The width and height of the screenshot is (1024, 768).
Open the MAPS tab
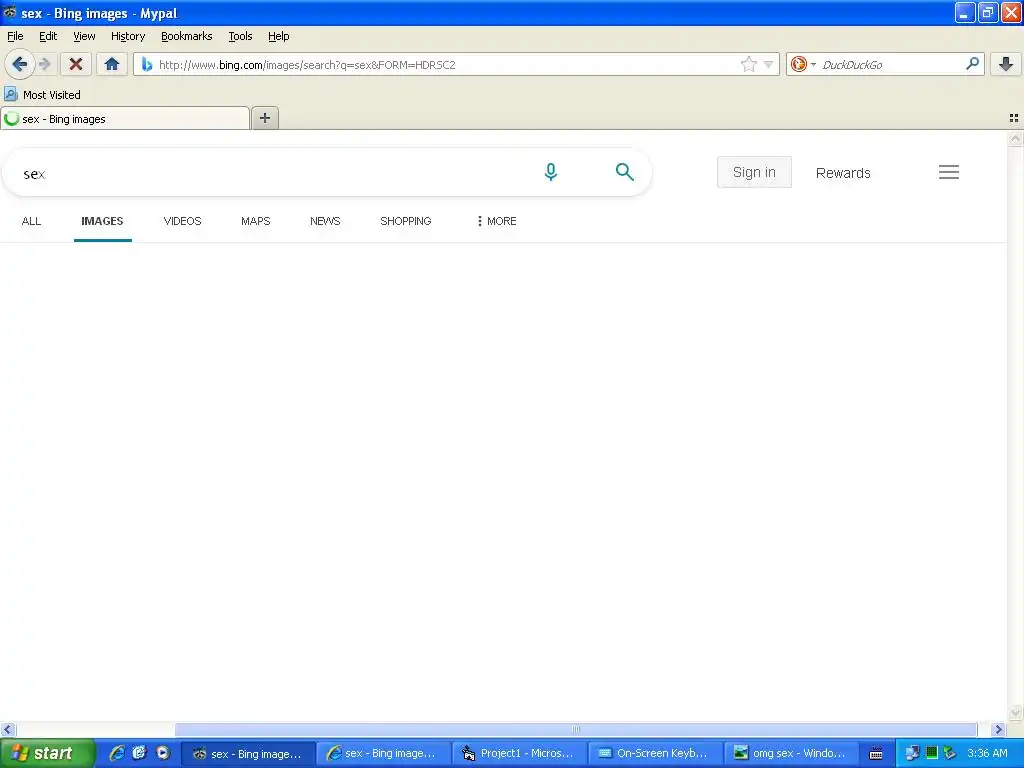pyautogui.click(x=255, y=221)
